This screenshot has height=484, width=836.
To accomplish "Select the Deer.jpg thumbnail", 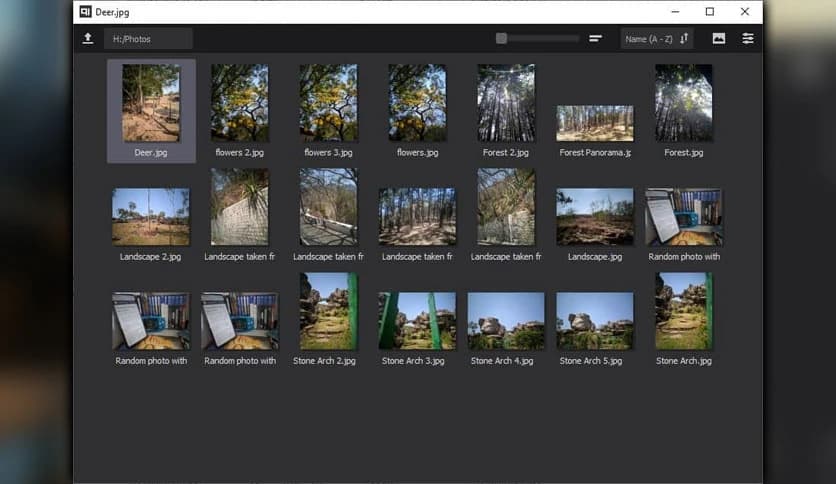I will [x=151, y=103].
